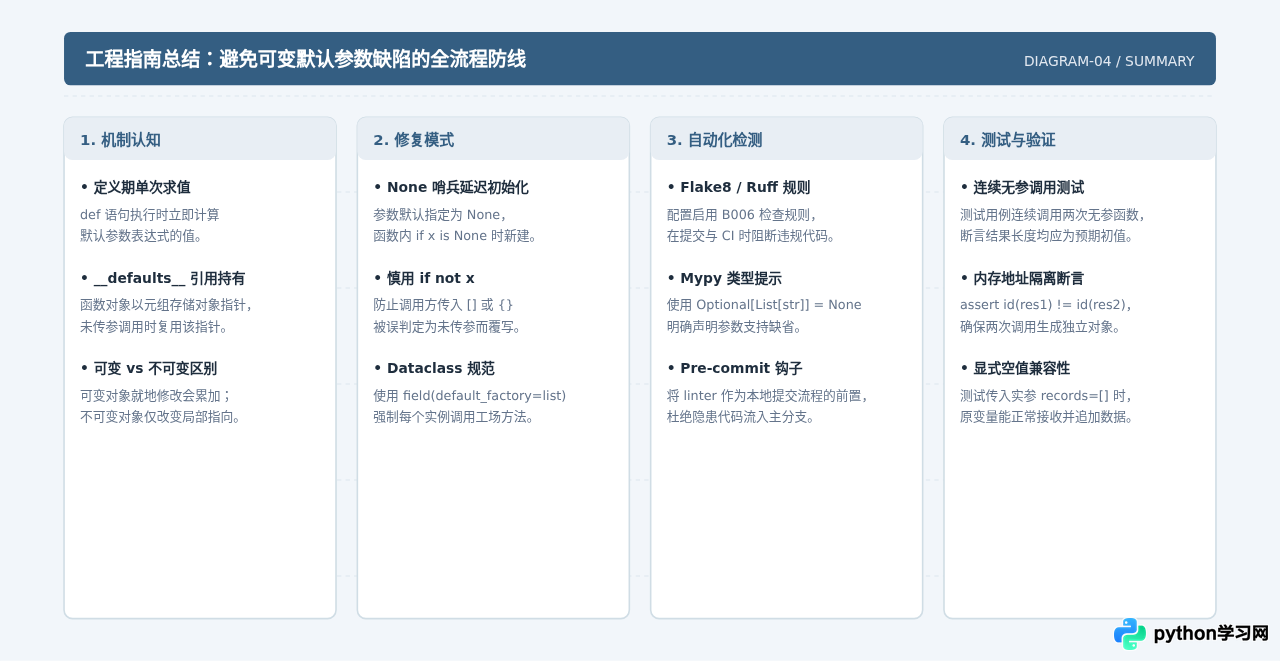Click the bullet 连续无参调用测试
The height and width of the screenshot is (662, 1280).
(x=1022, y=187)
